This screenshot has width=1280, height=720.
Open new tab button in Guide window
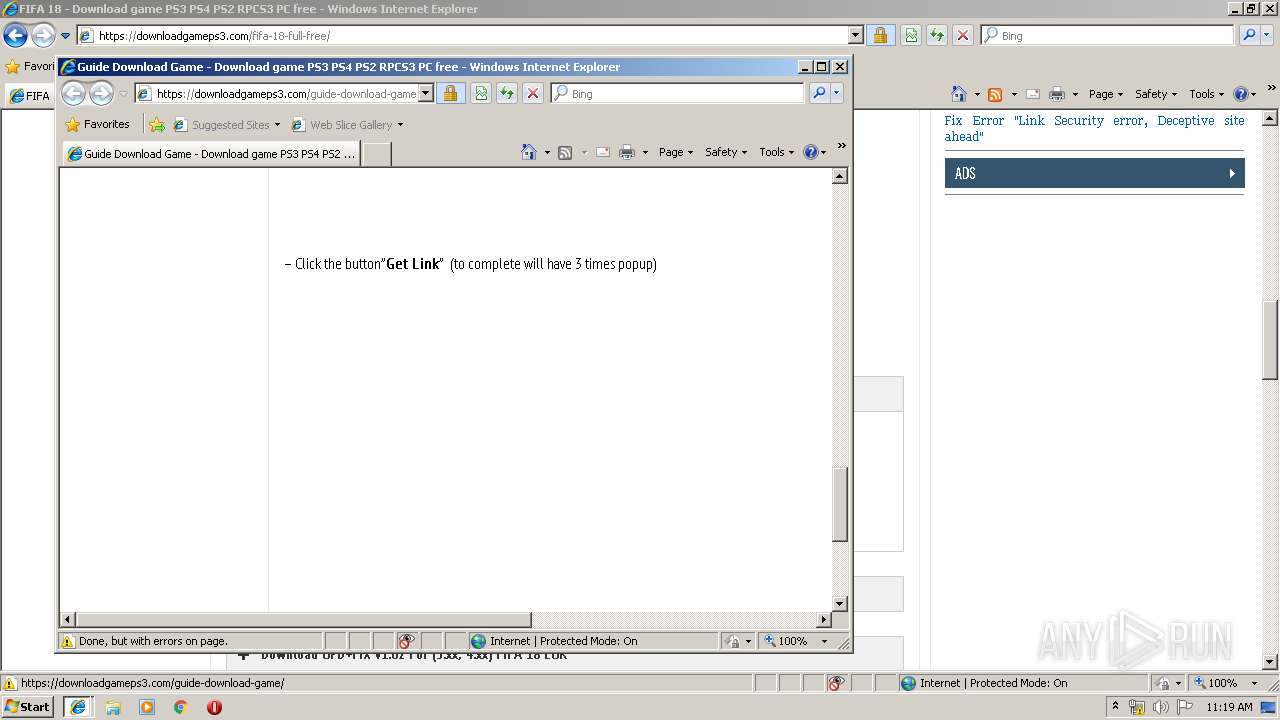(376, 154)
